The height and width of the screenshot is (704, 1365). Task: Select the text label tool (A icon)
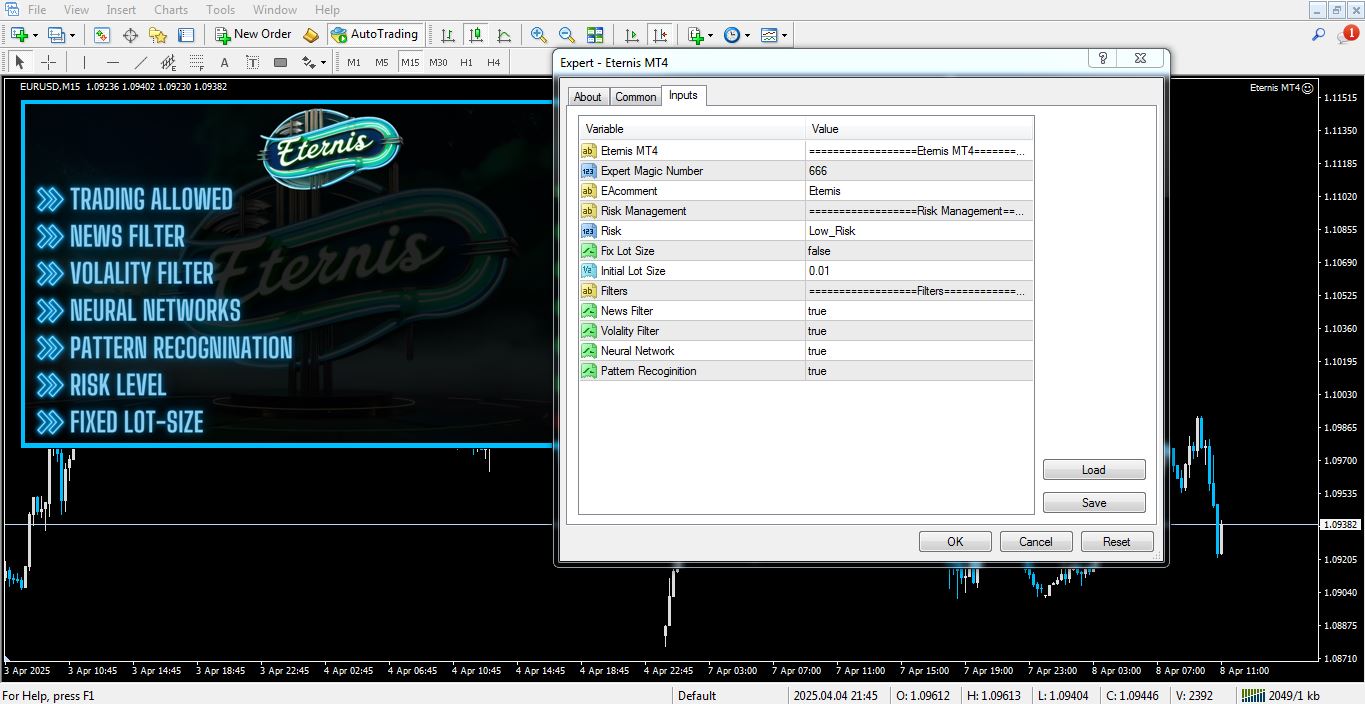(x=224, y=62)
